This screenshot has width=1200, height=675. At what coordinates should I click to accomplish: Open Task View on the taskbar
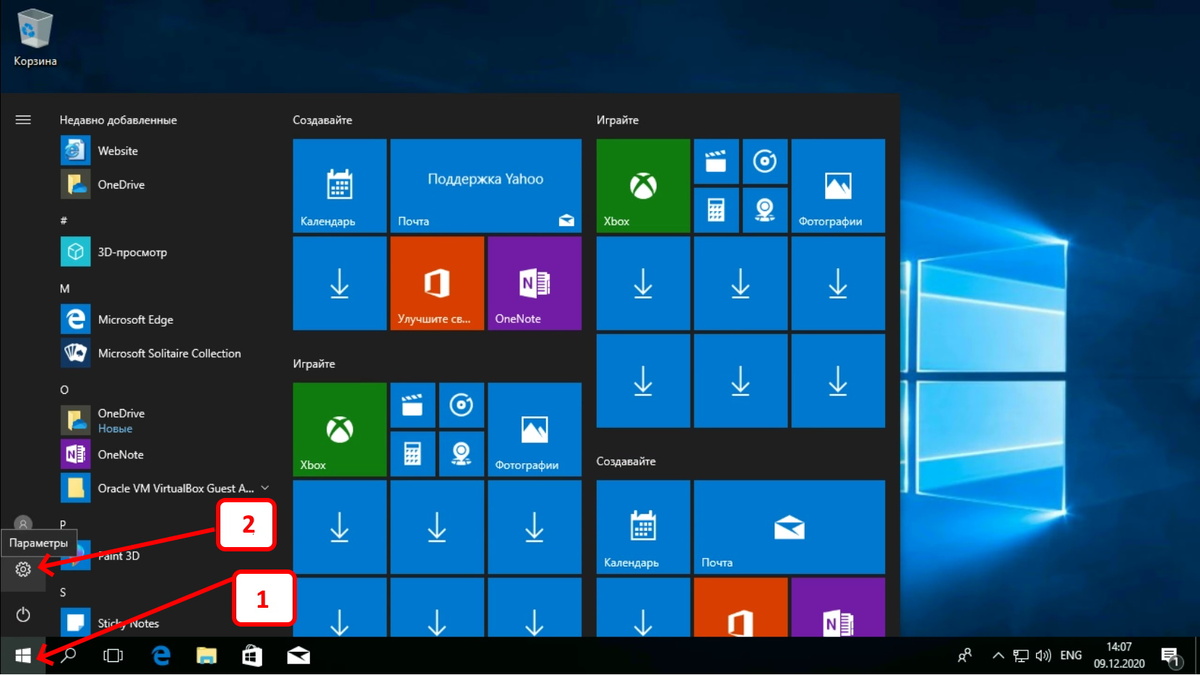(114, 656)
